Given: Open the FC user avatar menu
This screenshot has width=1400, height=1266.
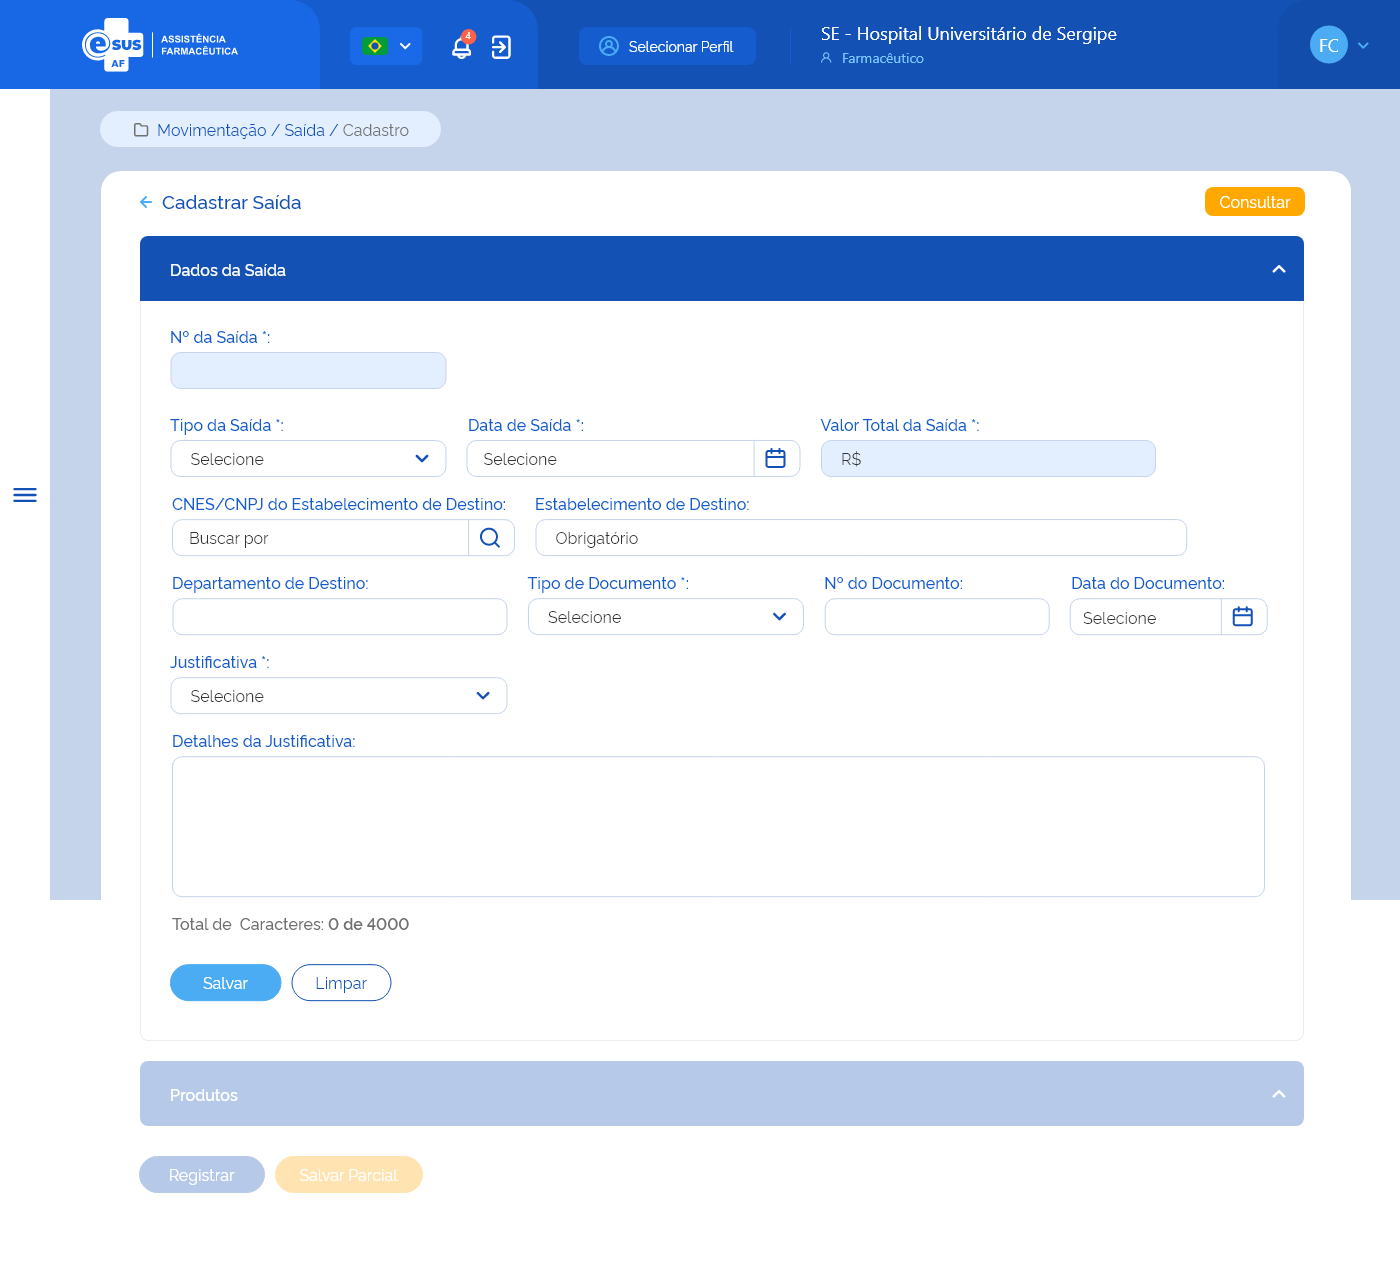Looking at the screenshot, I should pos(1329,45).
